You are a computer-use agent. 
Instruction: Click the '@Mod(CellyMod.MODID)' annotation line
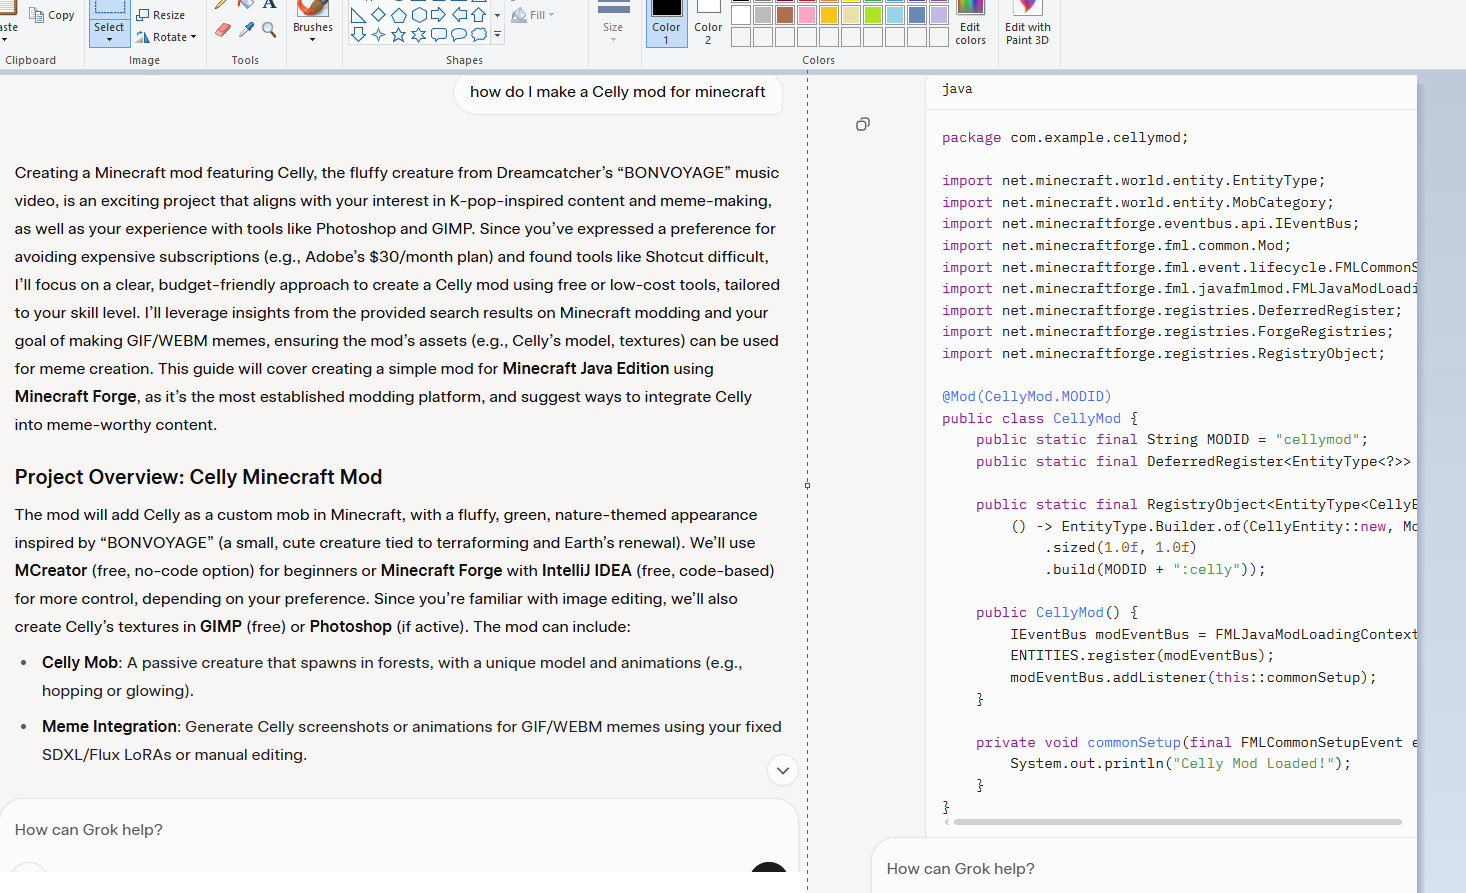pyautogui.click(x=1026, y=397)
